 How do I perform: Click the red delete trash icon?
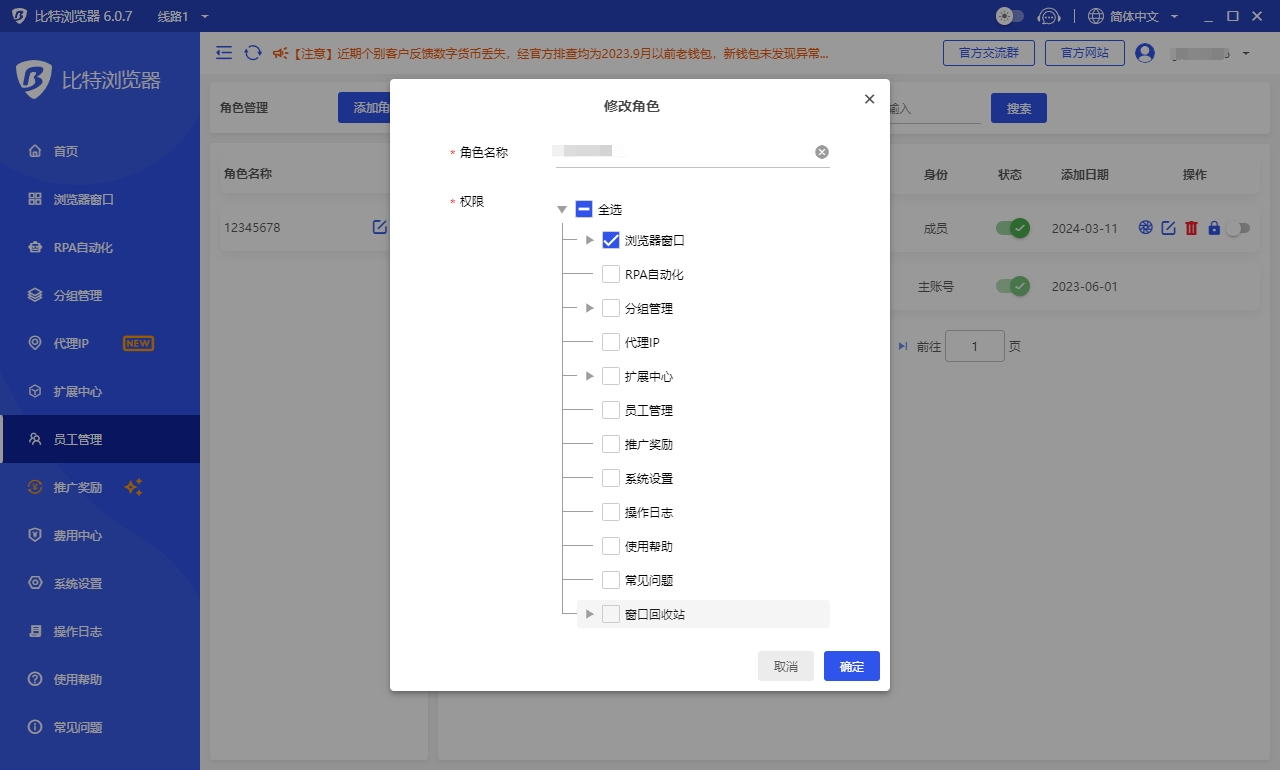(x=1191, y=228)
